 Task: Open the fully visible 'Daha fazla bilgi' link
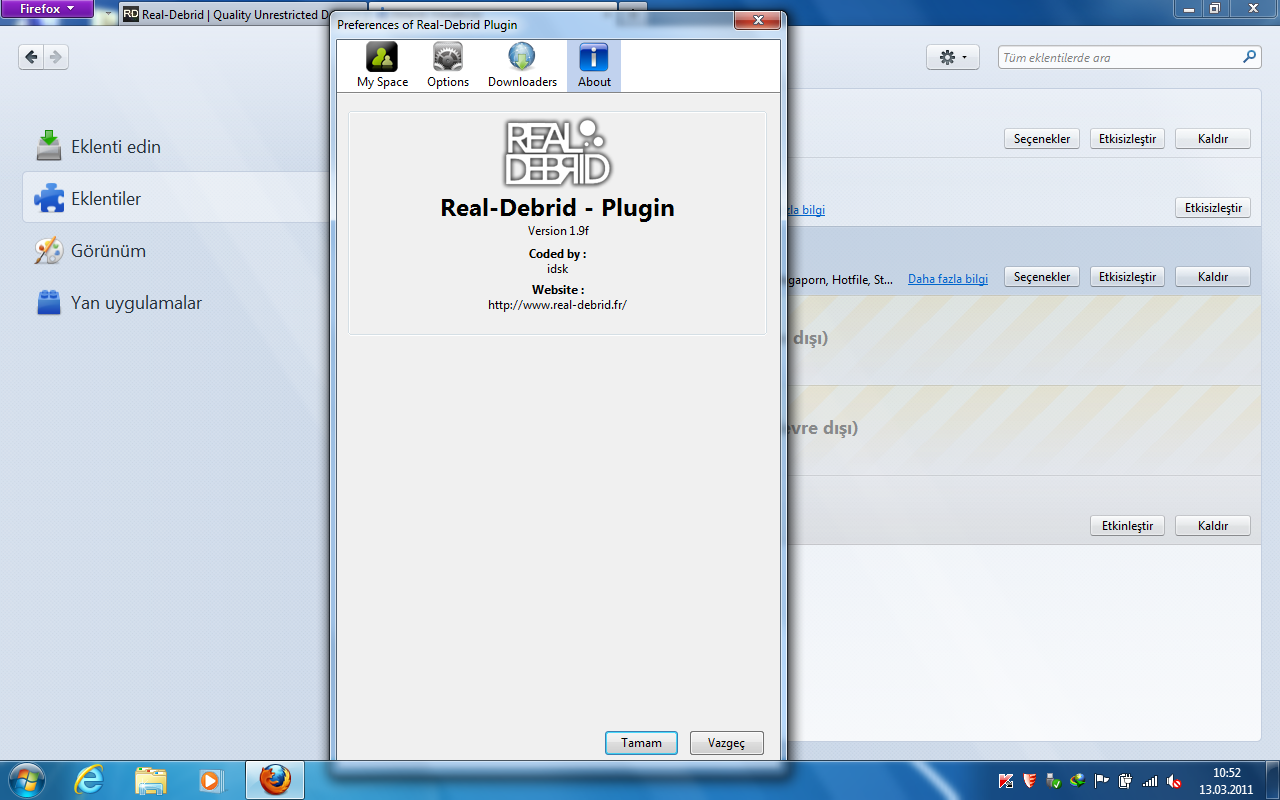(948, 279)
